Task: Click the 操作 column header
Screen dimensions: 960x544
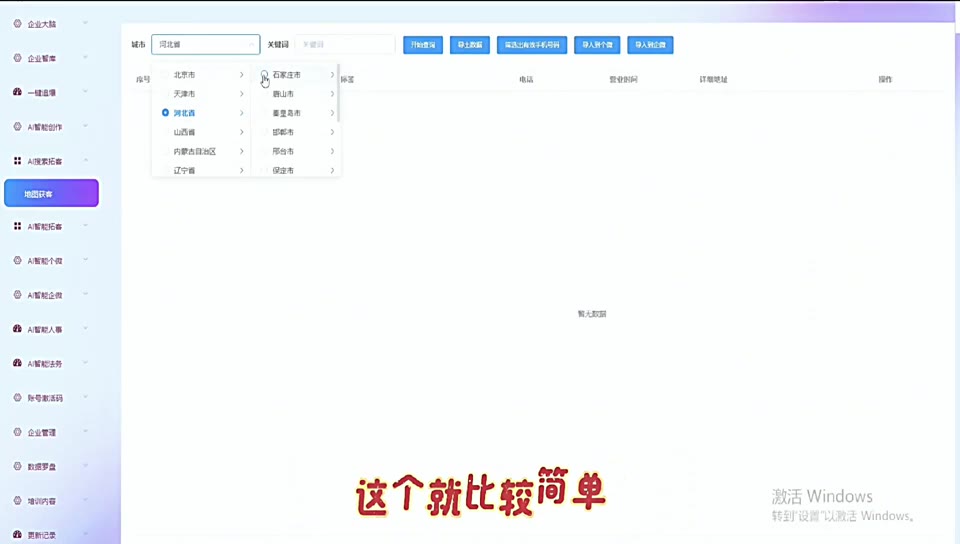Action: point(885,80)
